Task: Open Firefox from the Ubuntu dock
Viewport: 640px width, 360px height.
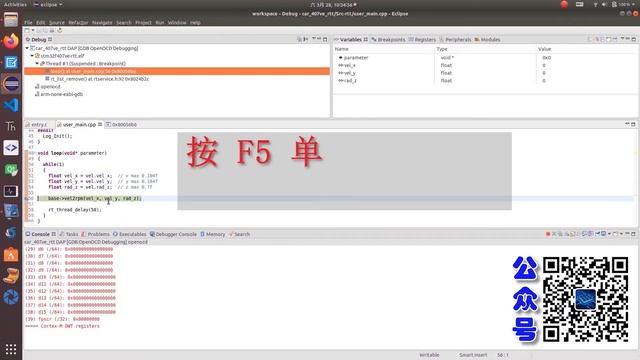Action: tap(11, 41)
